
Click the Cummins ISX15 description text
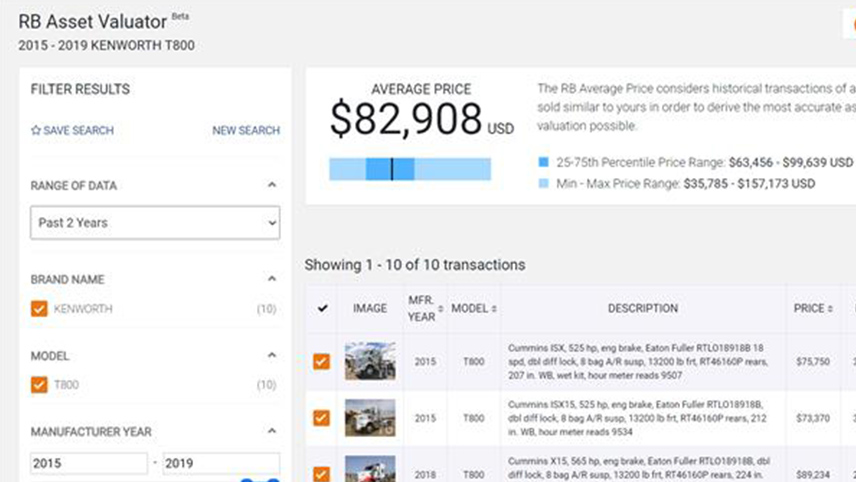(637, 418)
